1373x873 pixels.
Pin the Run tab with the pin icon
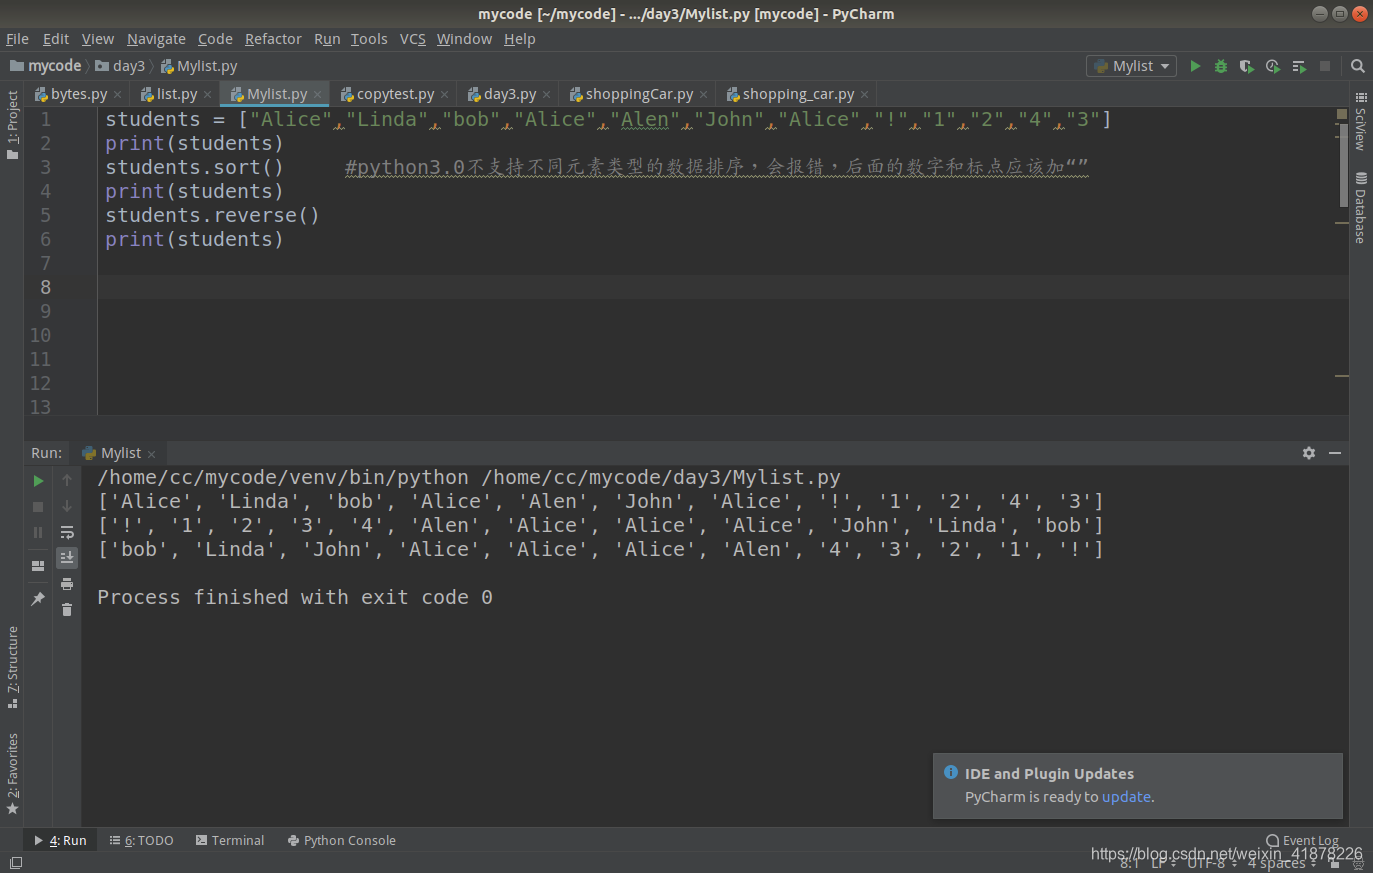pos(38,599)
